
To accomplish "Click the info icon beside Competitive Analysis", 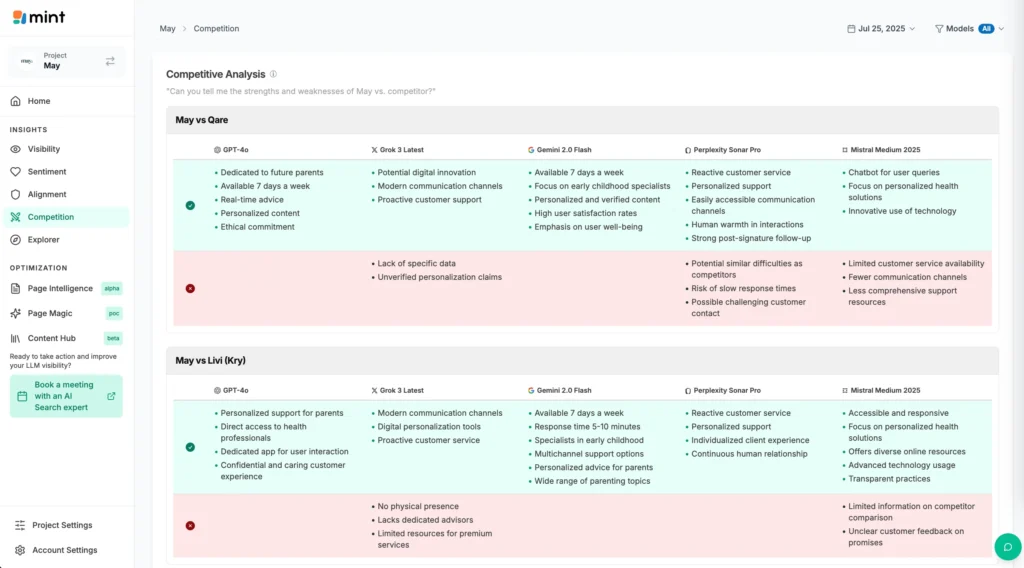I will click(274, 74).
